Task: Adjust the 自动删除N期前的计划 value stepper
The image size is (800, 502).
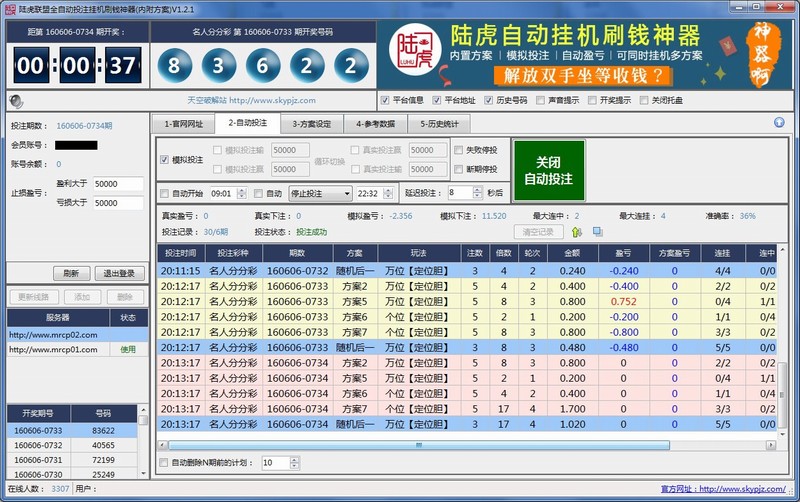Action: 294,463
